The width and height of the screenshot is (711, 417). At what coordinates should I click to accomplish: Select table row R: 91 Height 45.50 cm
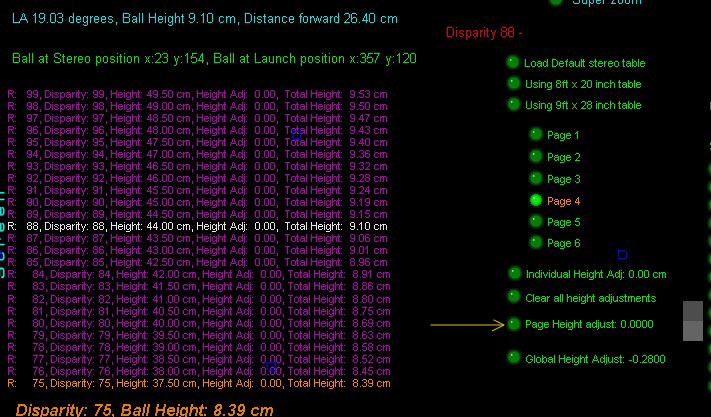(x=198, y=190)
